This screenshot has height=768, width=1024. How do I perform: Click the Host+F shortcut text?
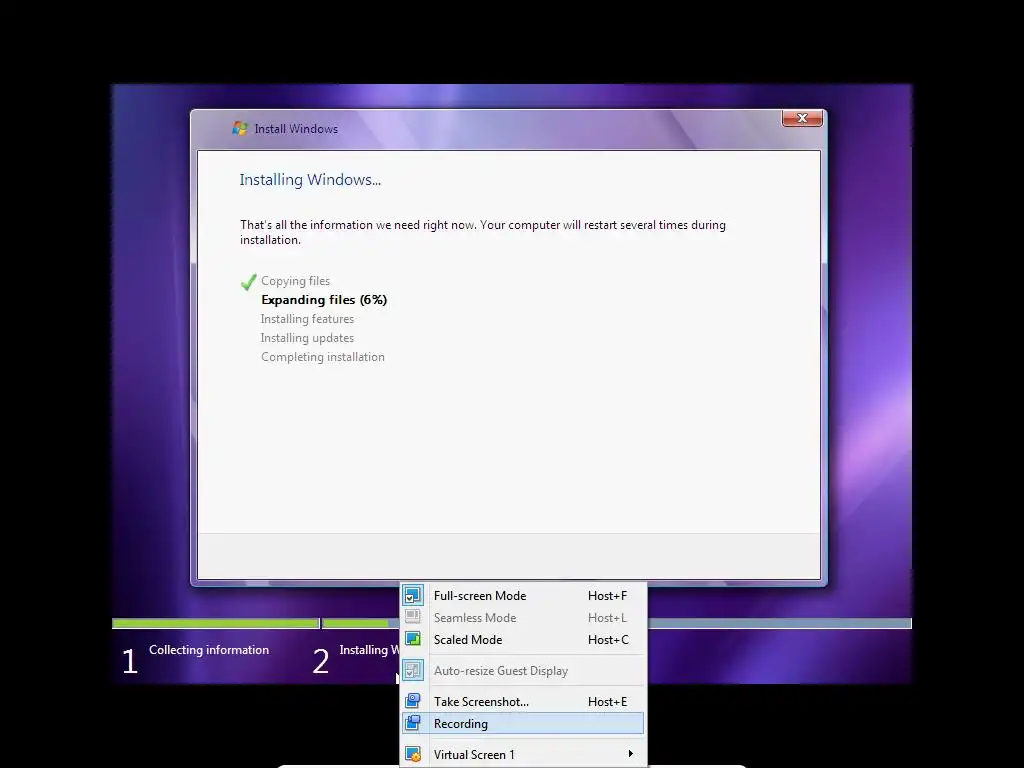click(607, 596)
